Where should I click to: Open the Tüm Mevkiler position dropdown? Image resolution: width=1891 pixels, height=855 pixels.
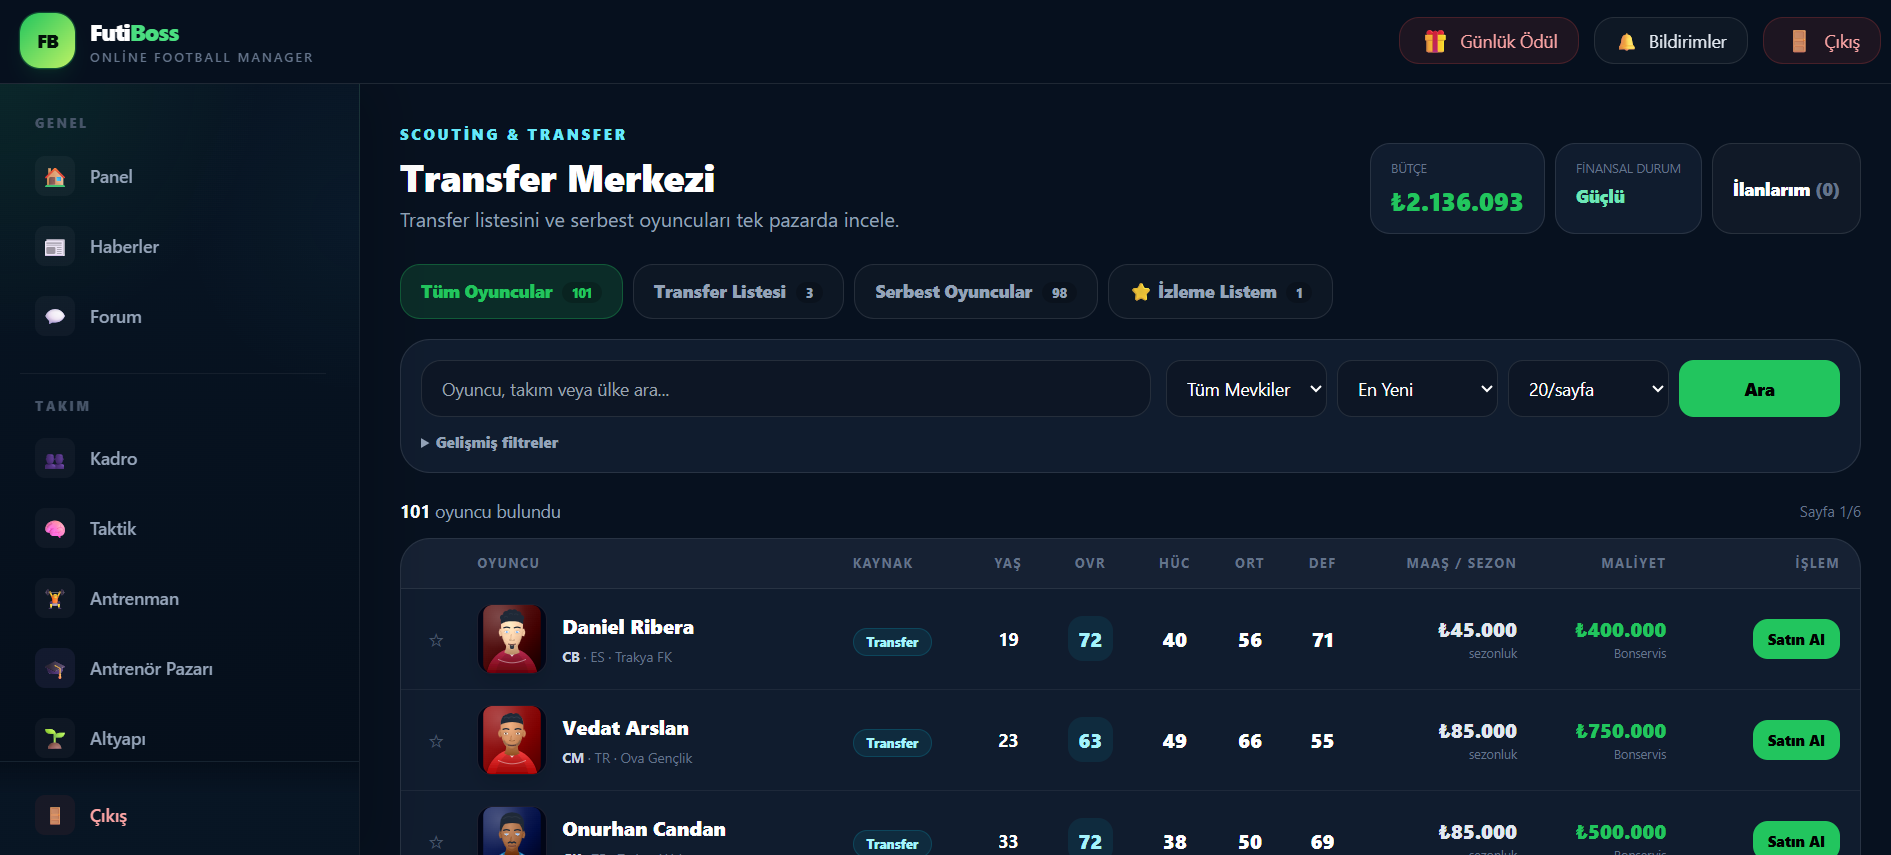pos(1246,389)
